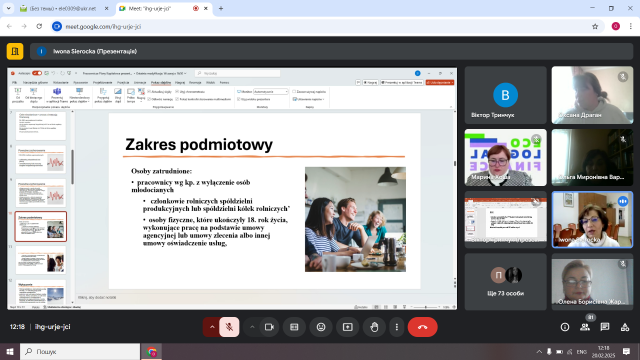Select Iwona Sierocka video tile
The width and height of the screenshot is (640, 360).
tap(592, 220)
